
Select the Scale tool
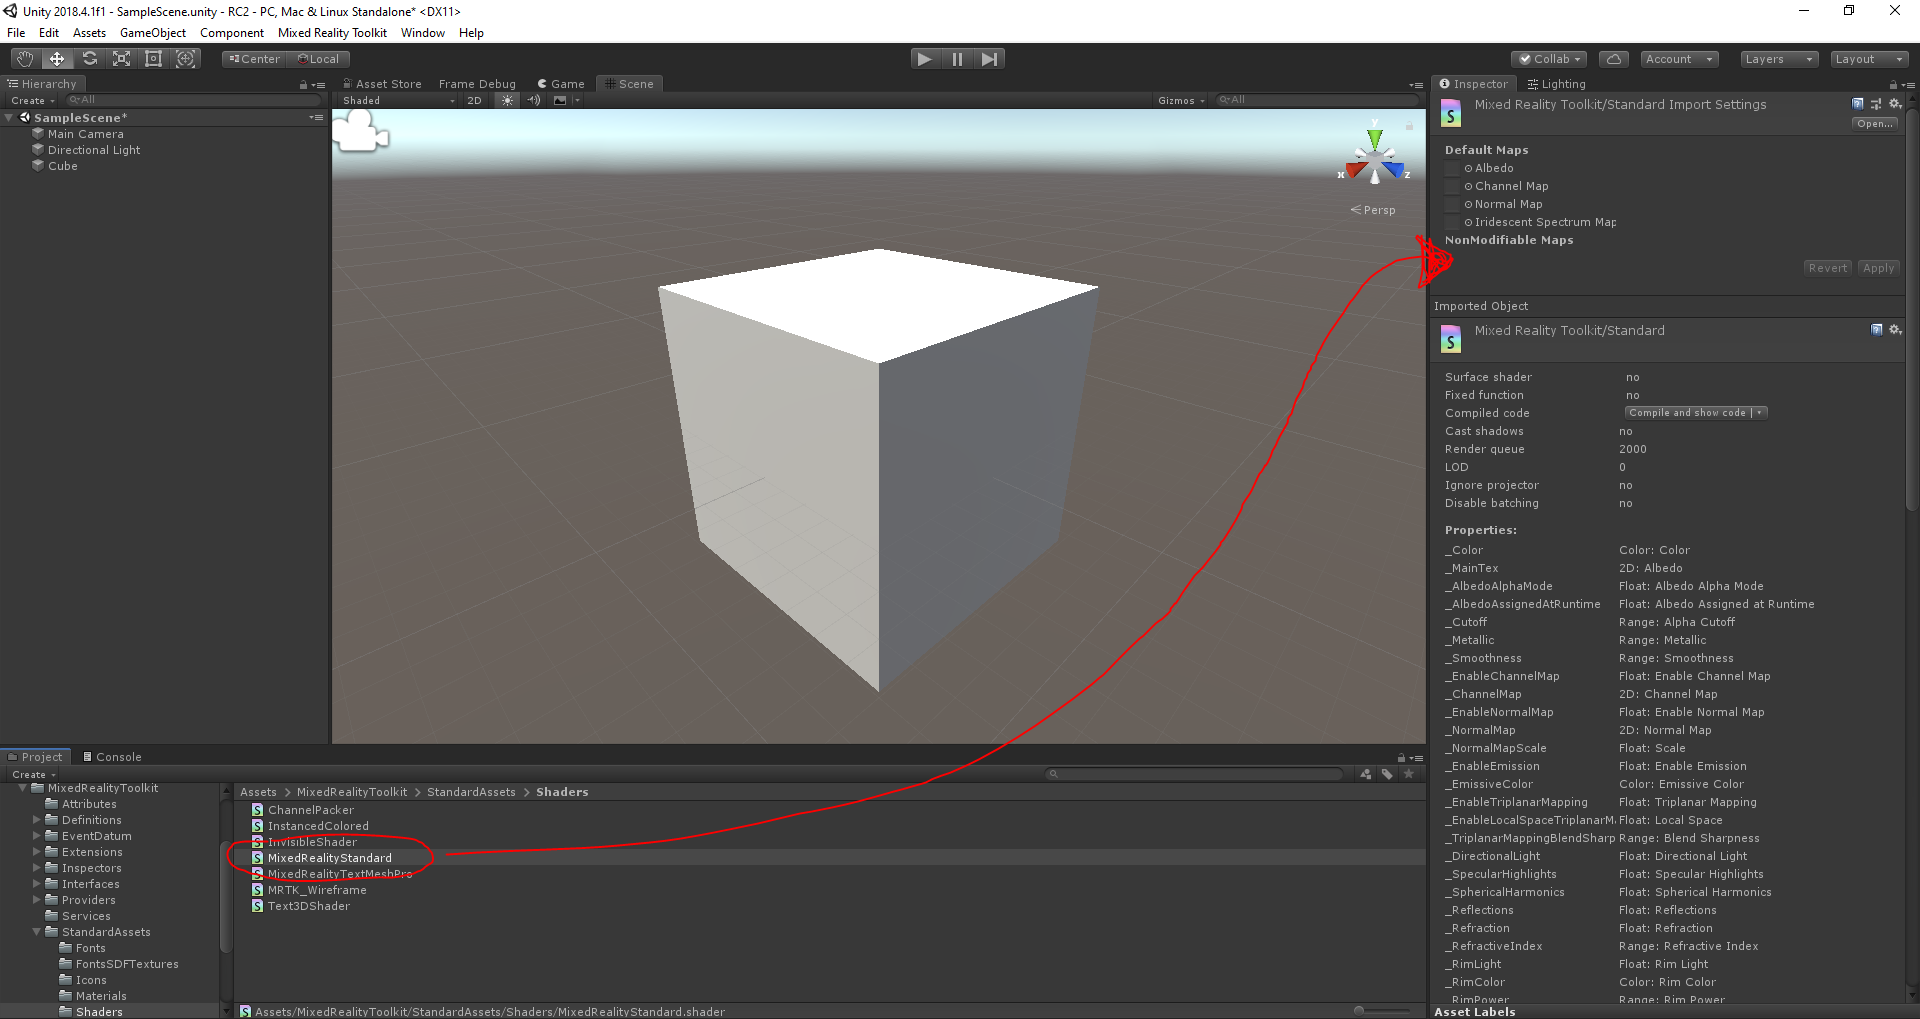(x=121, y=58)
